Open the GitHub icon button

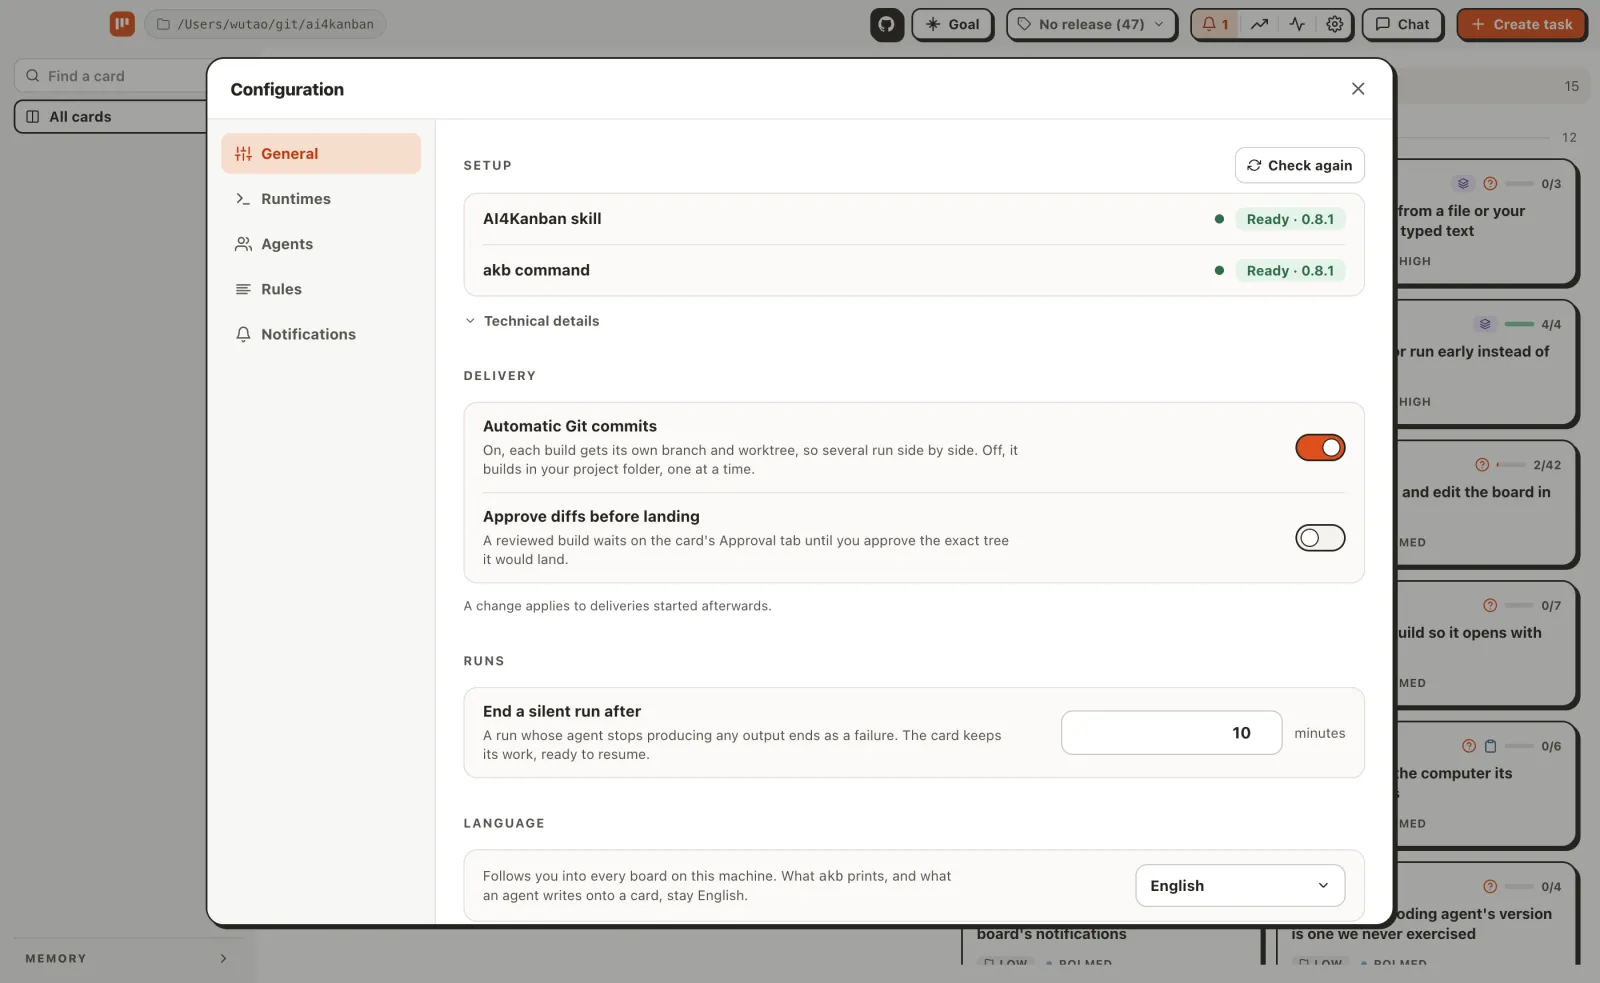pos(886,24)
